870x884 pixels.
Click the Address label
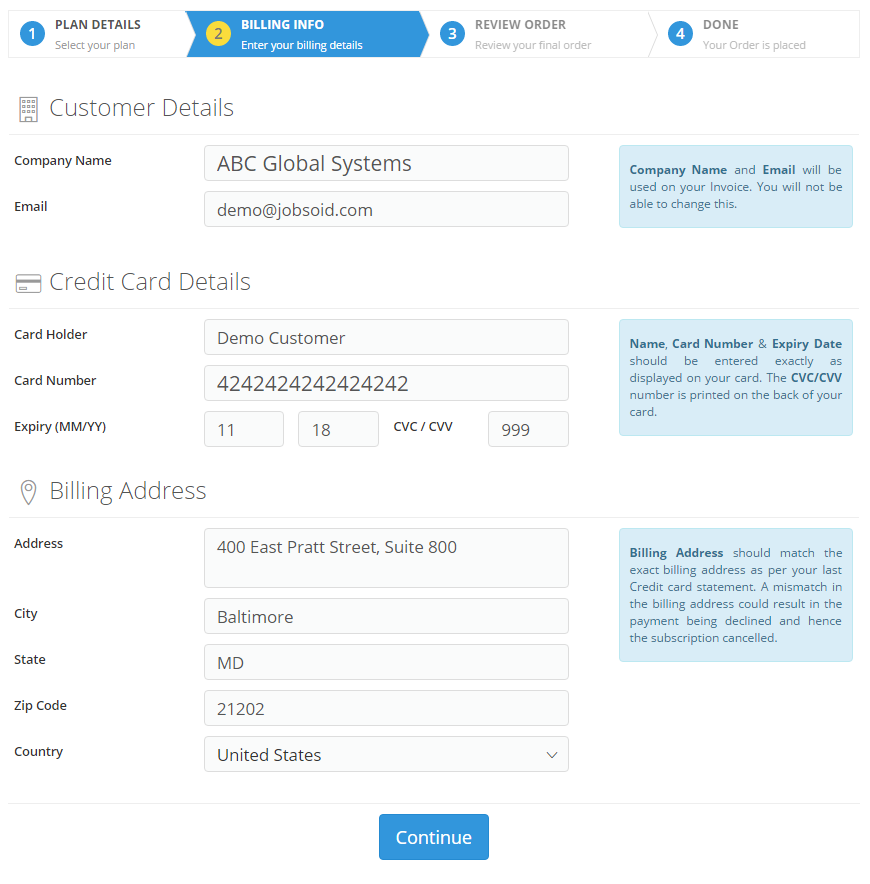(x=38, y=543)
